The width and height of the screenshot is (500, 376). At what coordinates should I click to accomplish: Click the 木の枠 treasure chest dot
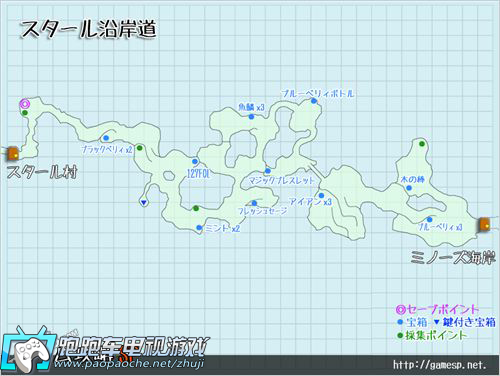[409, 188]
